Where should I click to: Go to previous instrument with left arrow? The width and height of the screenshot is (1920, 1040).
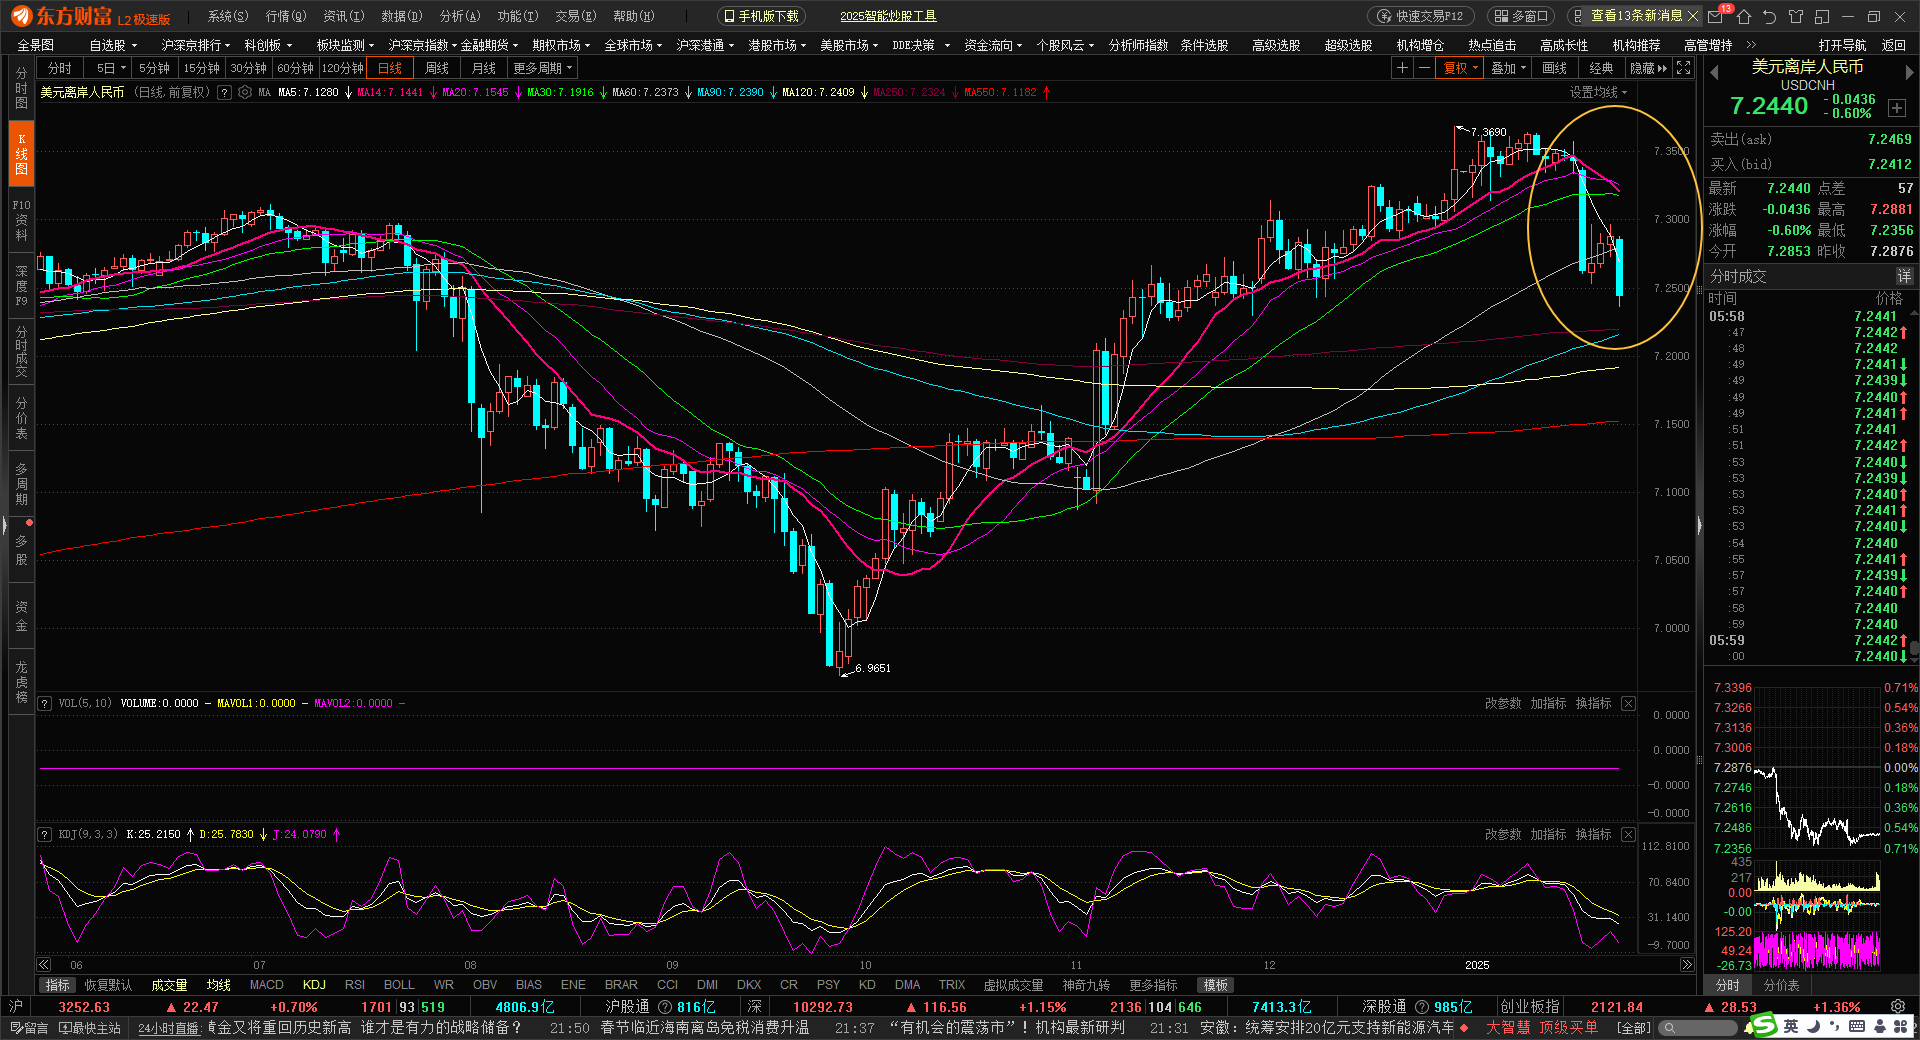pos(1714,72)
